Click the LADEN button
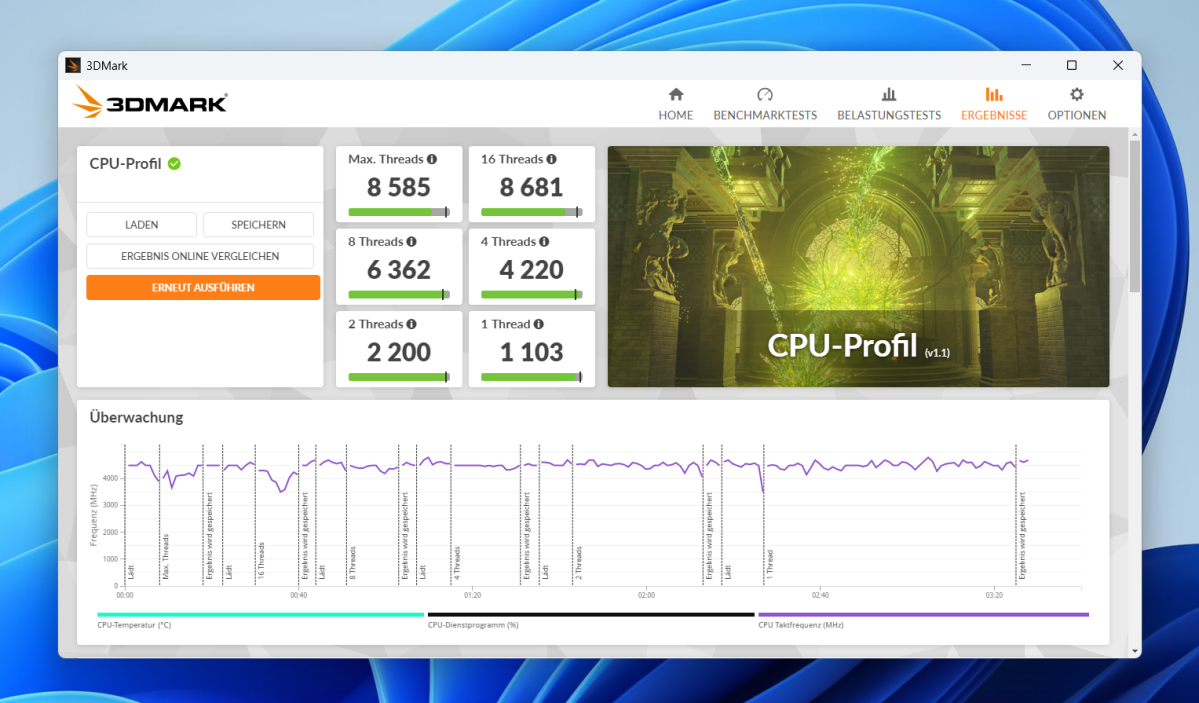 tap(141, 225)
